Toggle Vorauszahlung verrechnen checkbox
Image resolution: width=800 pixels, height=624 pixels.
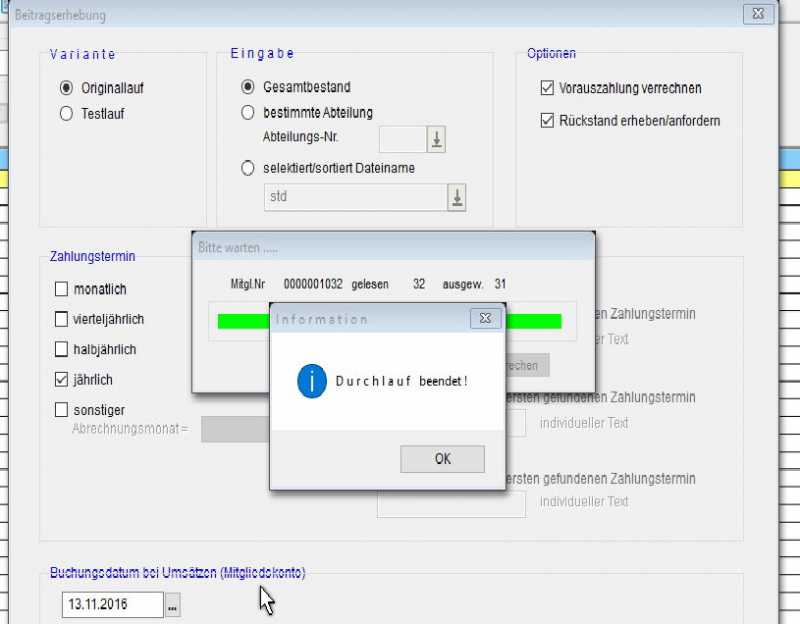(x=547, y=88)
